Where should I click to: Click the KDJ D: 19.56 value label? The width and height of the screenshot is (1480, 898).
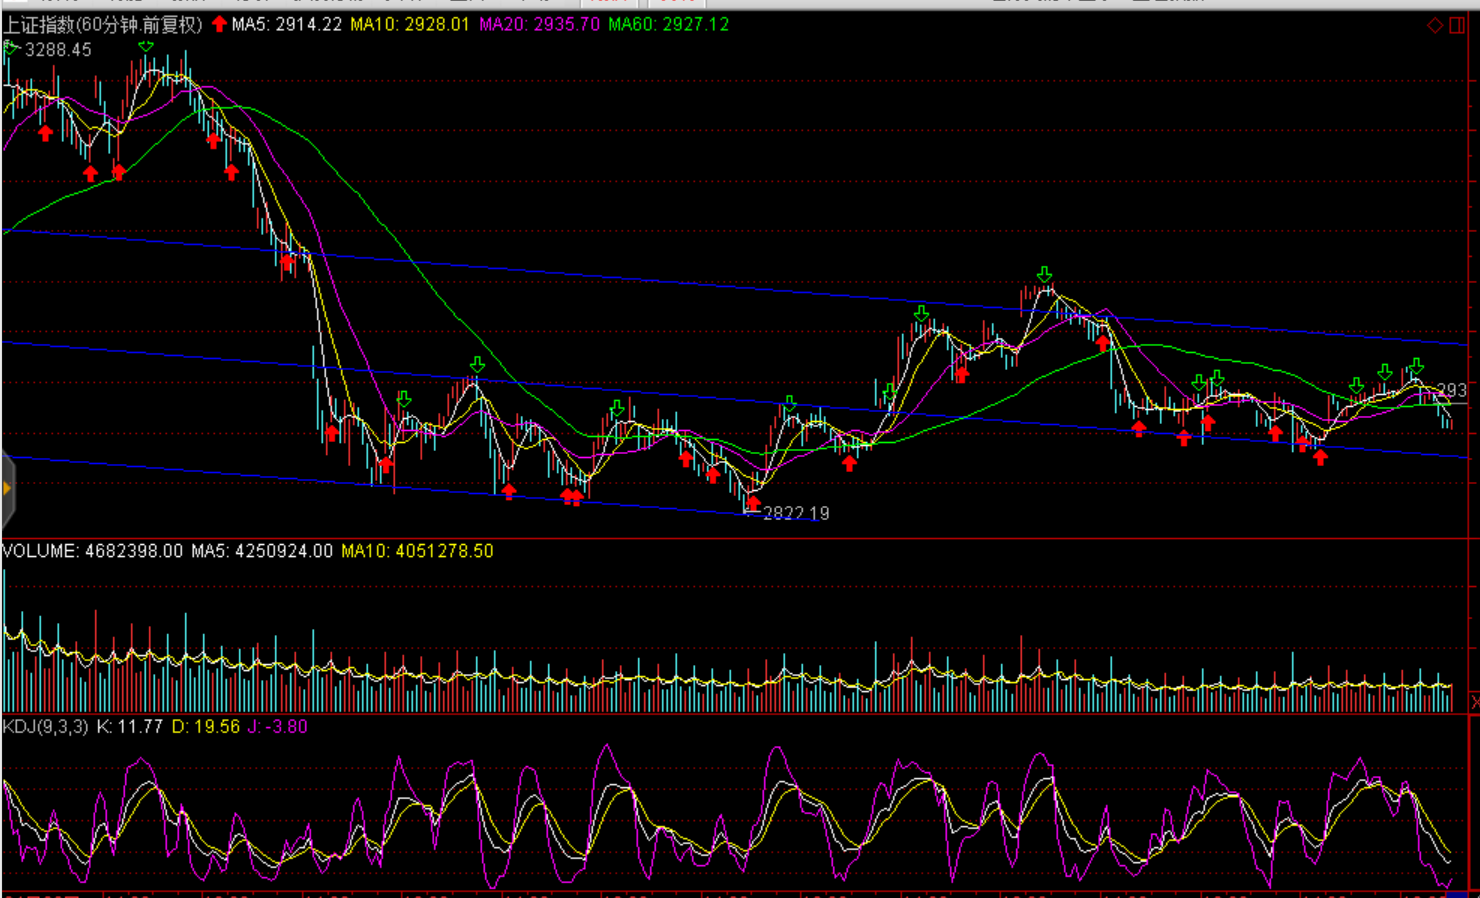[x=205, y=727]
